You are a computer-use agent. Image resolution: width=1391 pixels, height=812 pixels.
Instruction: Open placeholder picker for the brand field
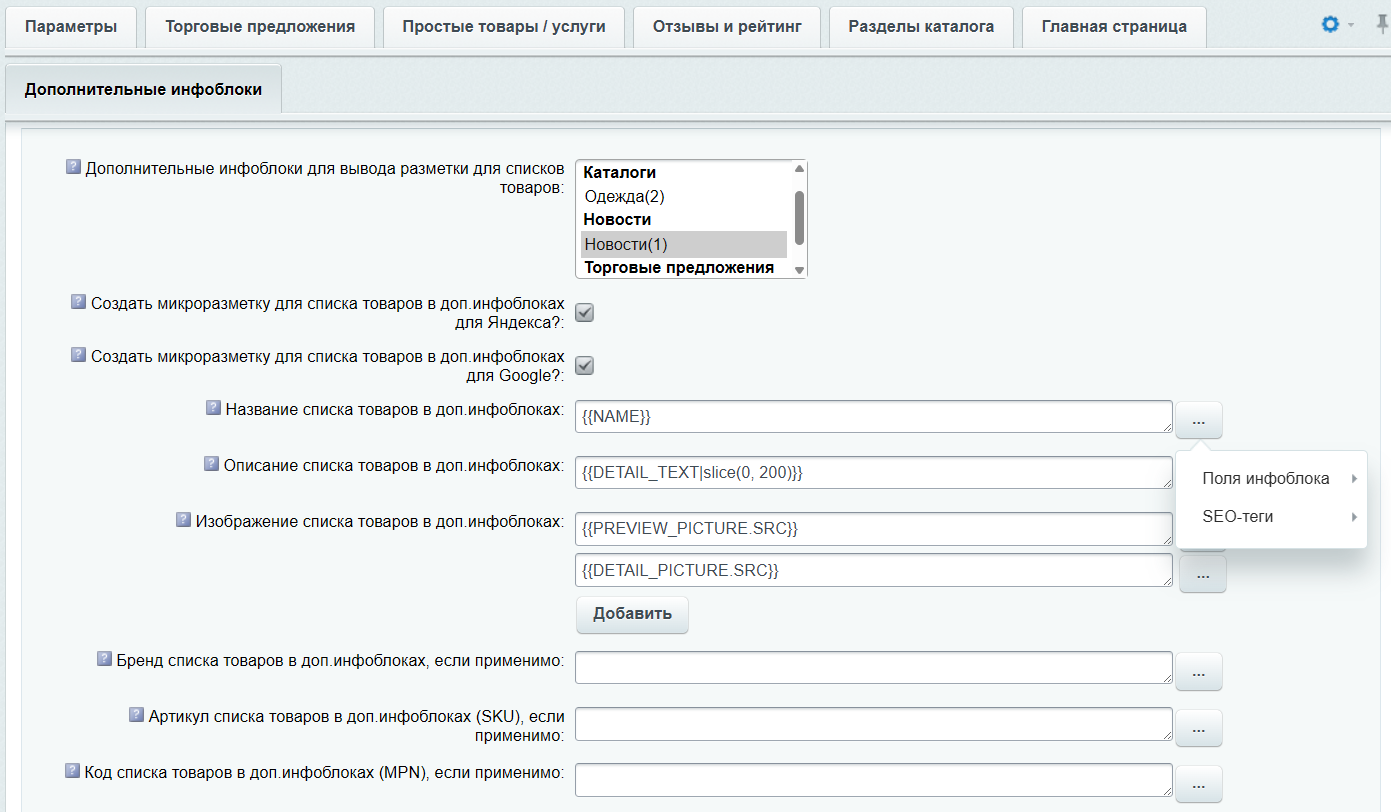point(1199,672)
